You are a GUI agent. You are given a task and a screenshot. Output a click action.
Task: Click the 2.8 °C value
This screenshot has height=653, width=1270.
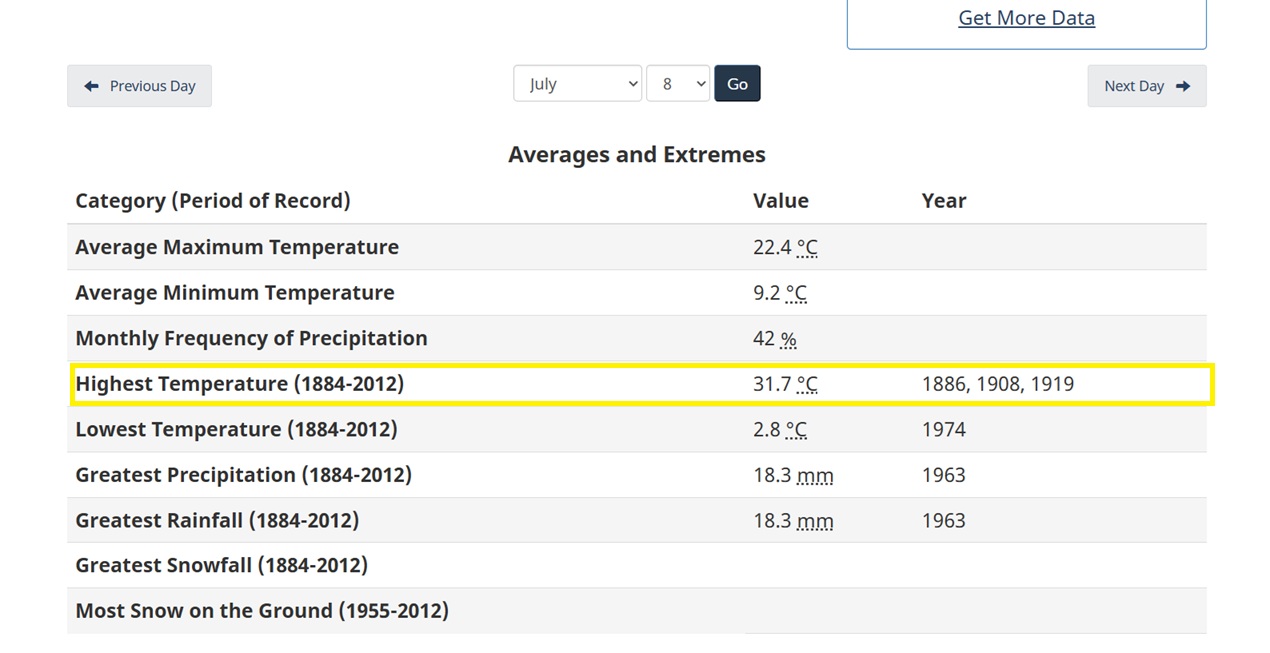coord(780,430)
